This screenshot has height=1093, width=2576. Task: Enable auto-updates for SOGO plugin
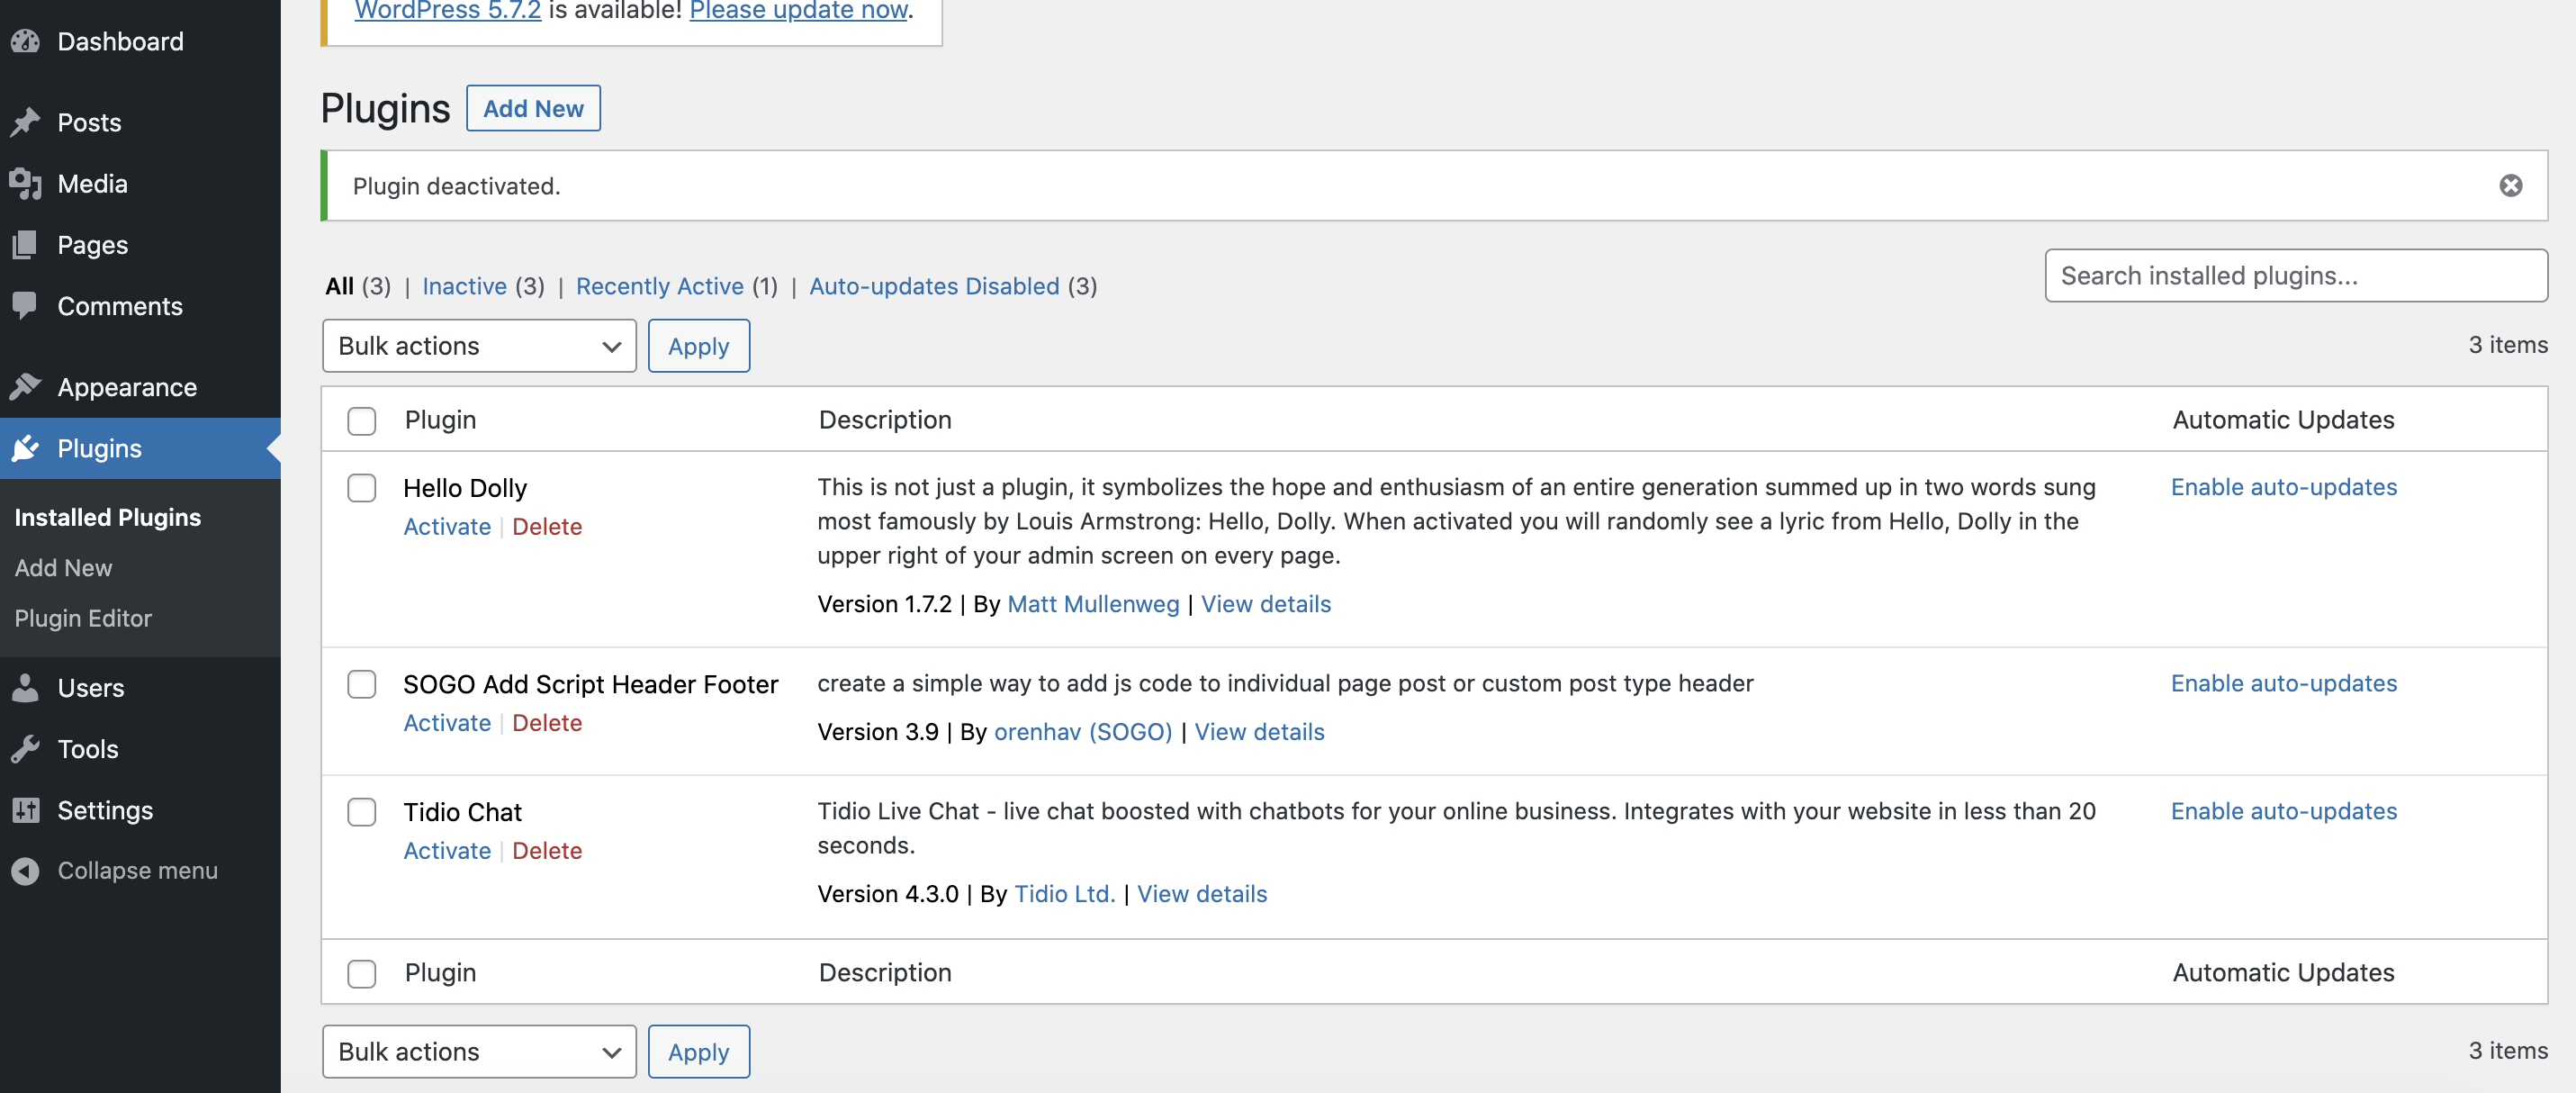[2283, 683]
